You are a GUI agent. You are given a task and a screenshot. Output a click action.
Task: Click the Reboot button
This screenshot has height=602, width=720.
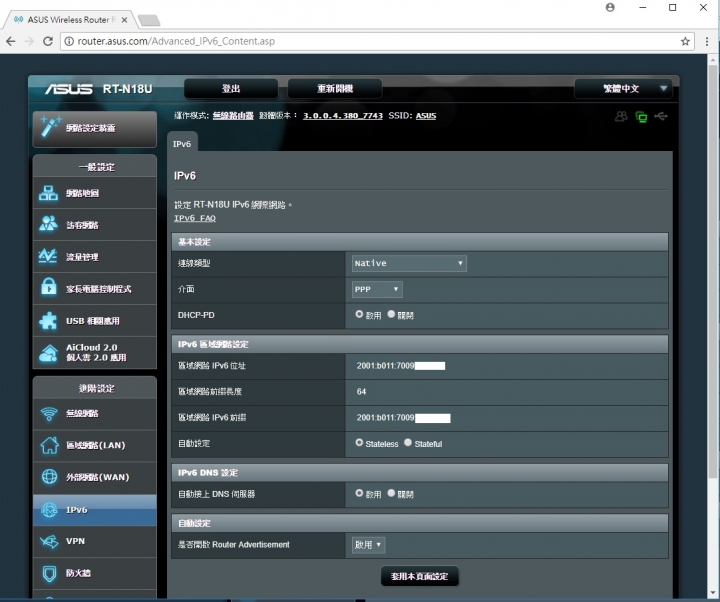[x=335, y=89]
